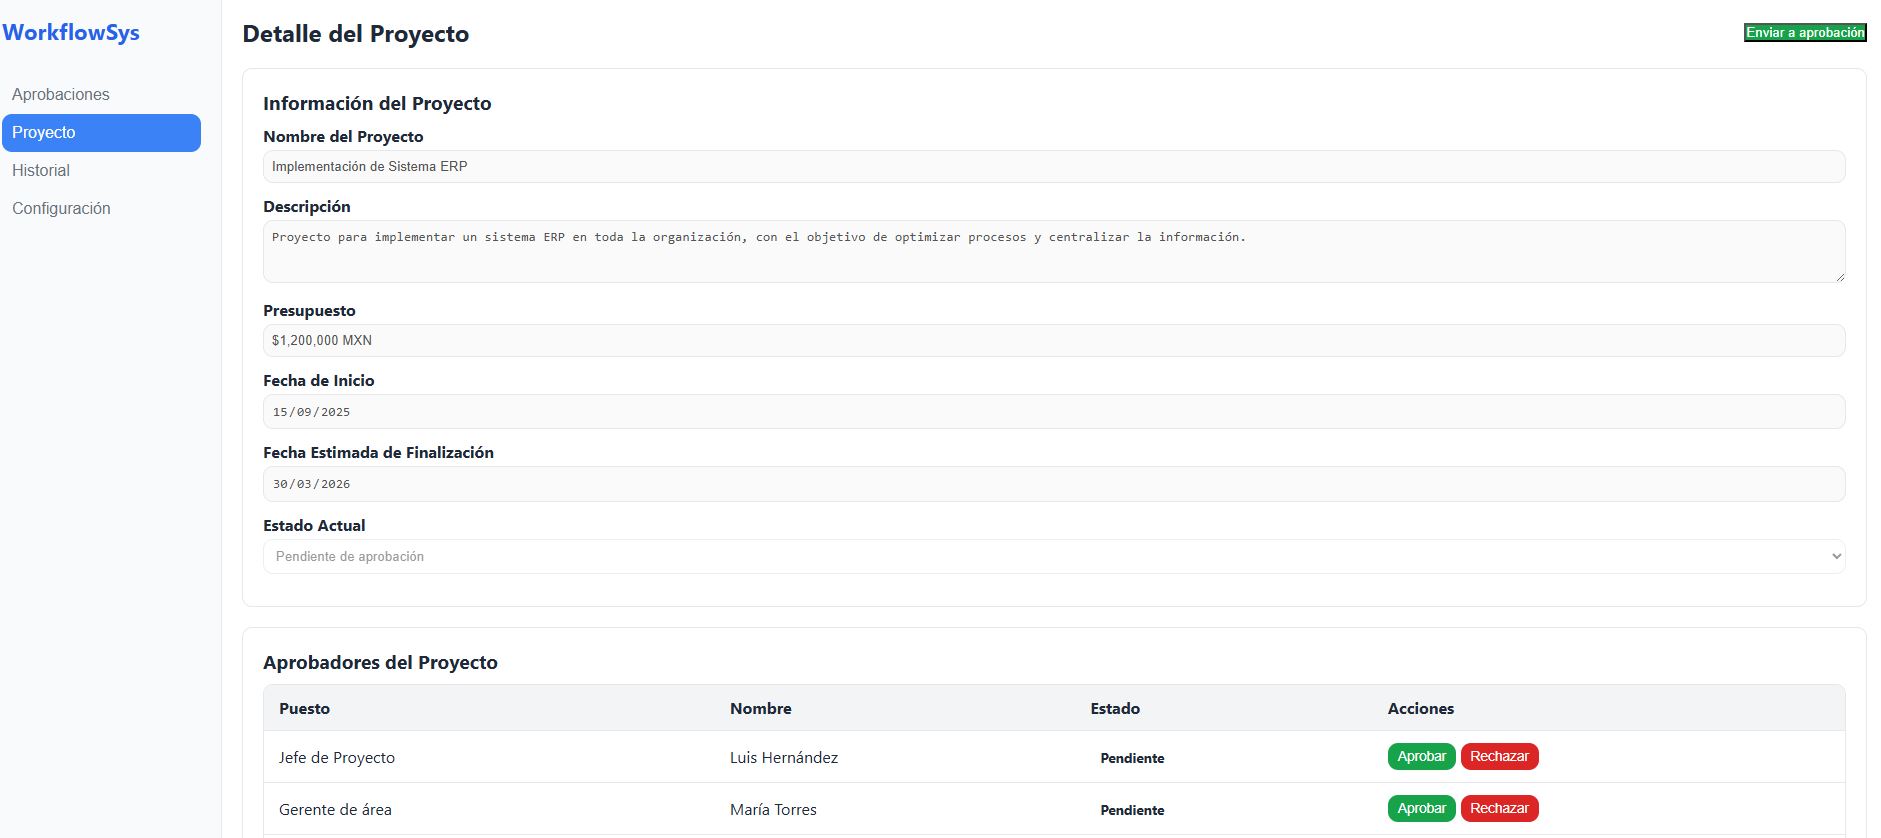
Task: Reject for Luis Hernández row
Action: click(1498, 757)
